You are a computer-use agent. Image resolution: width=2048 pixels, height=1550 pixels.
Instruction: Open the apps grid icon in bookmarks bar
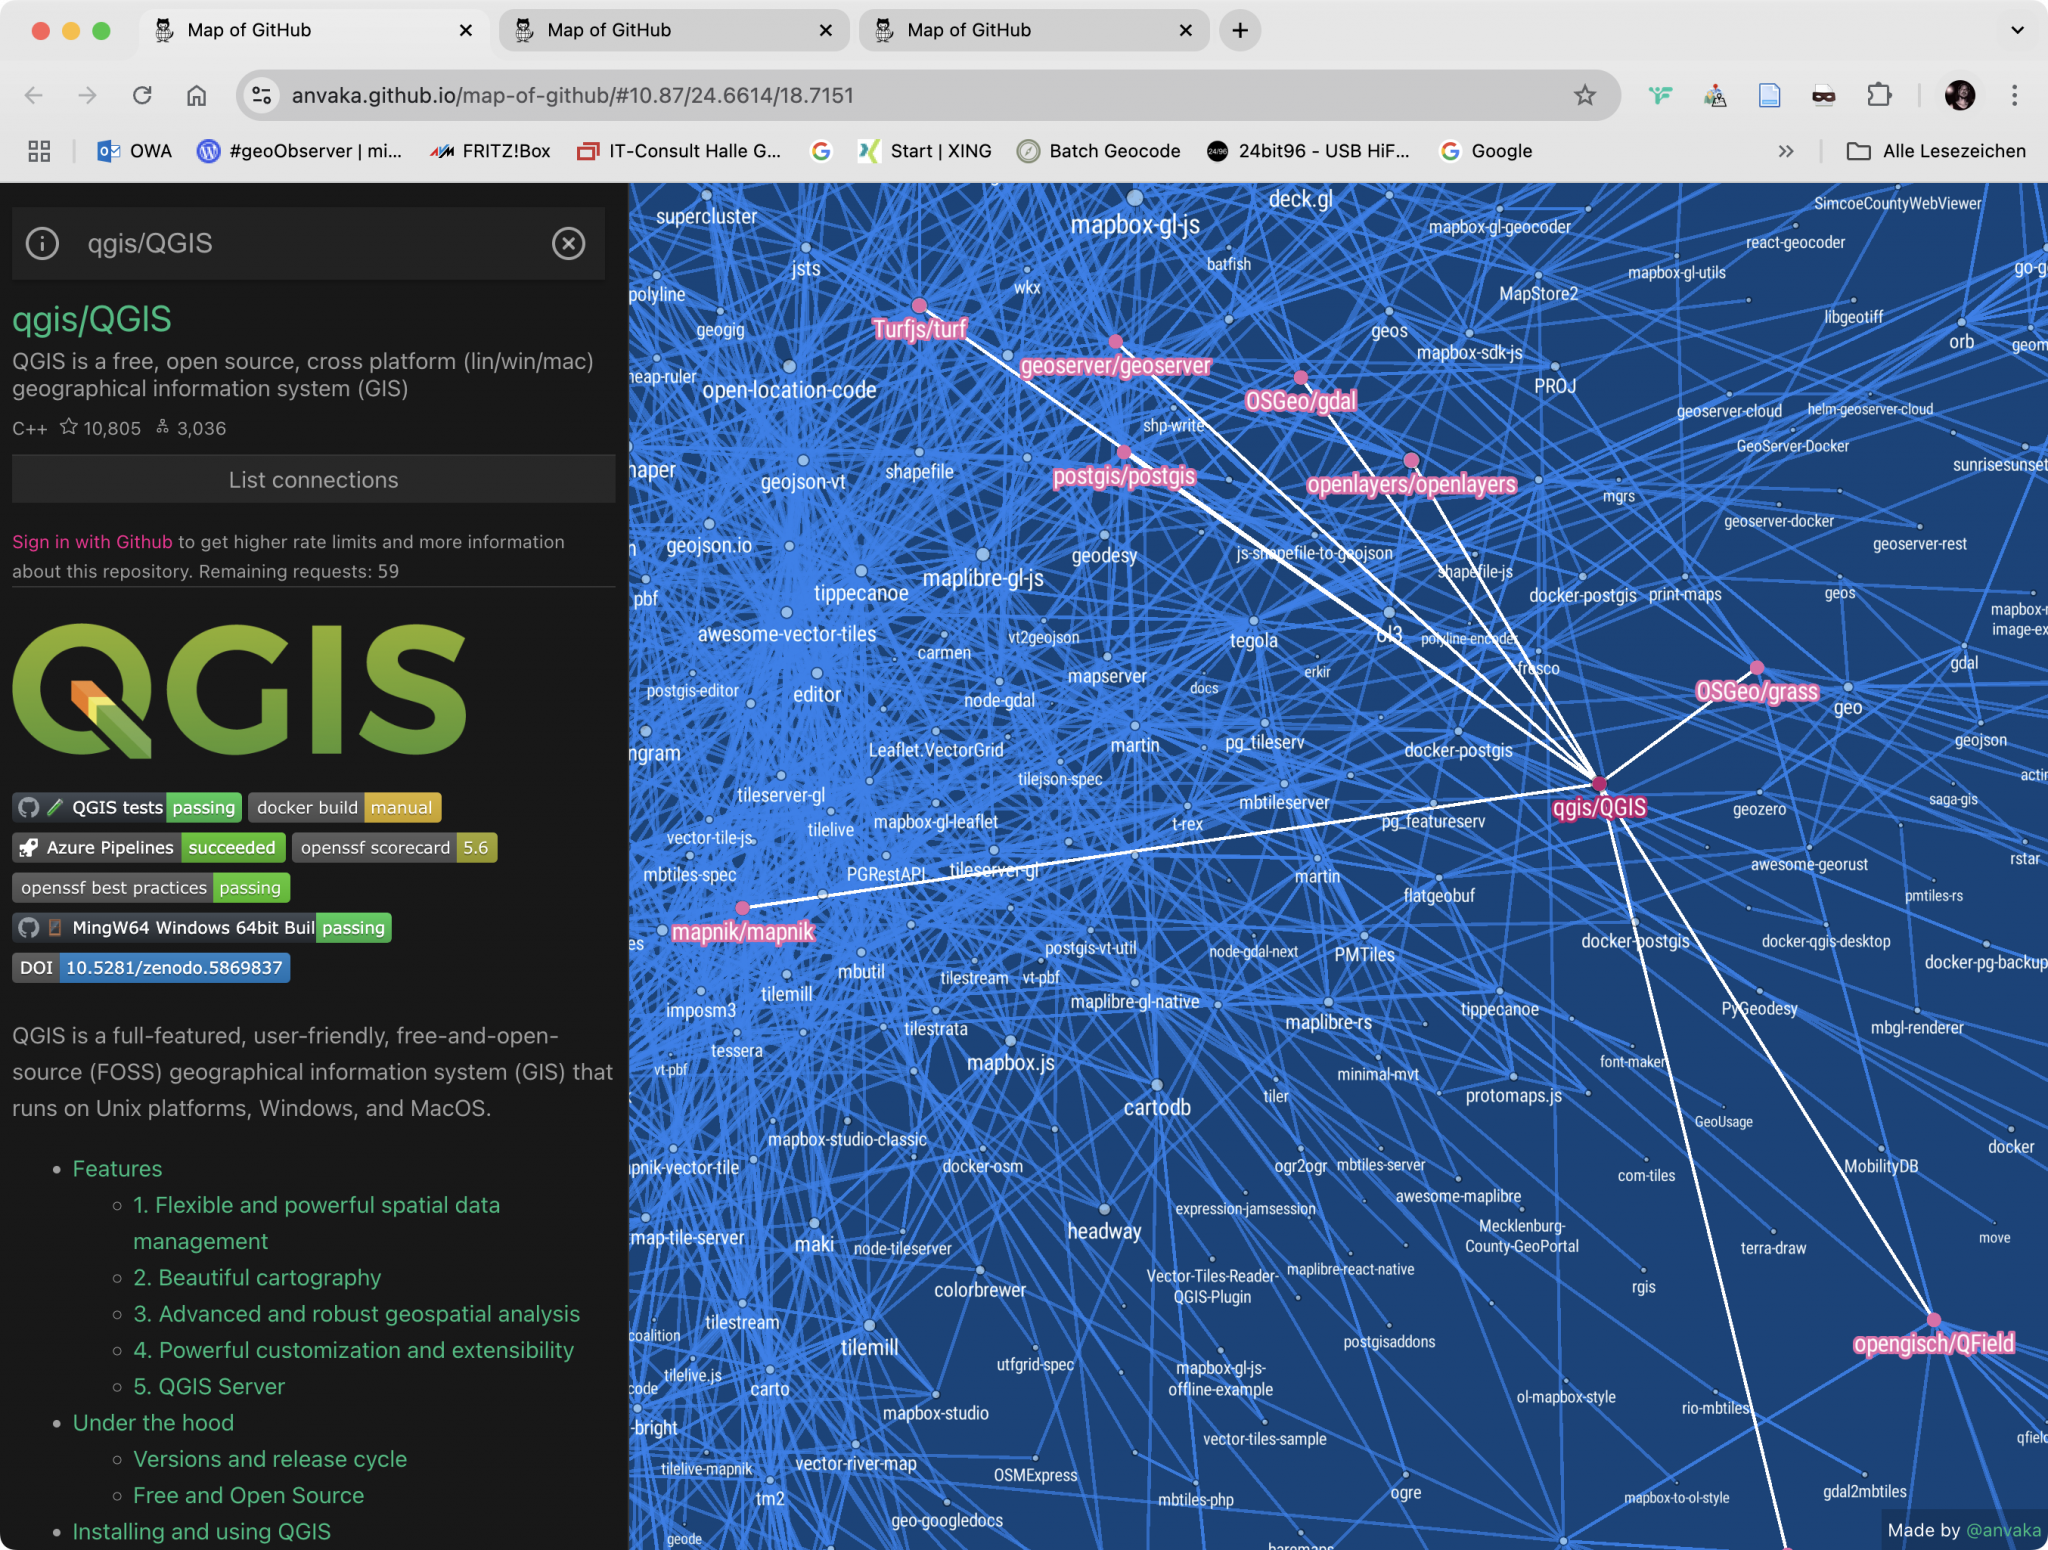click(39, 151)
